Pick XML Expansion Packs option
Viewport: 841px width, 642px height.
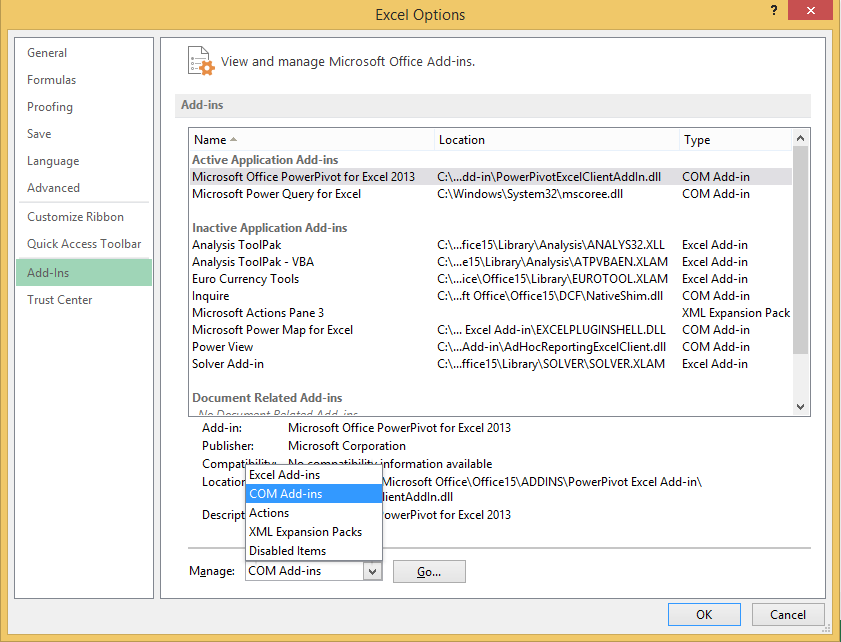[305, 532]
